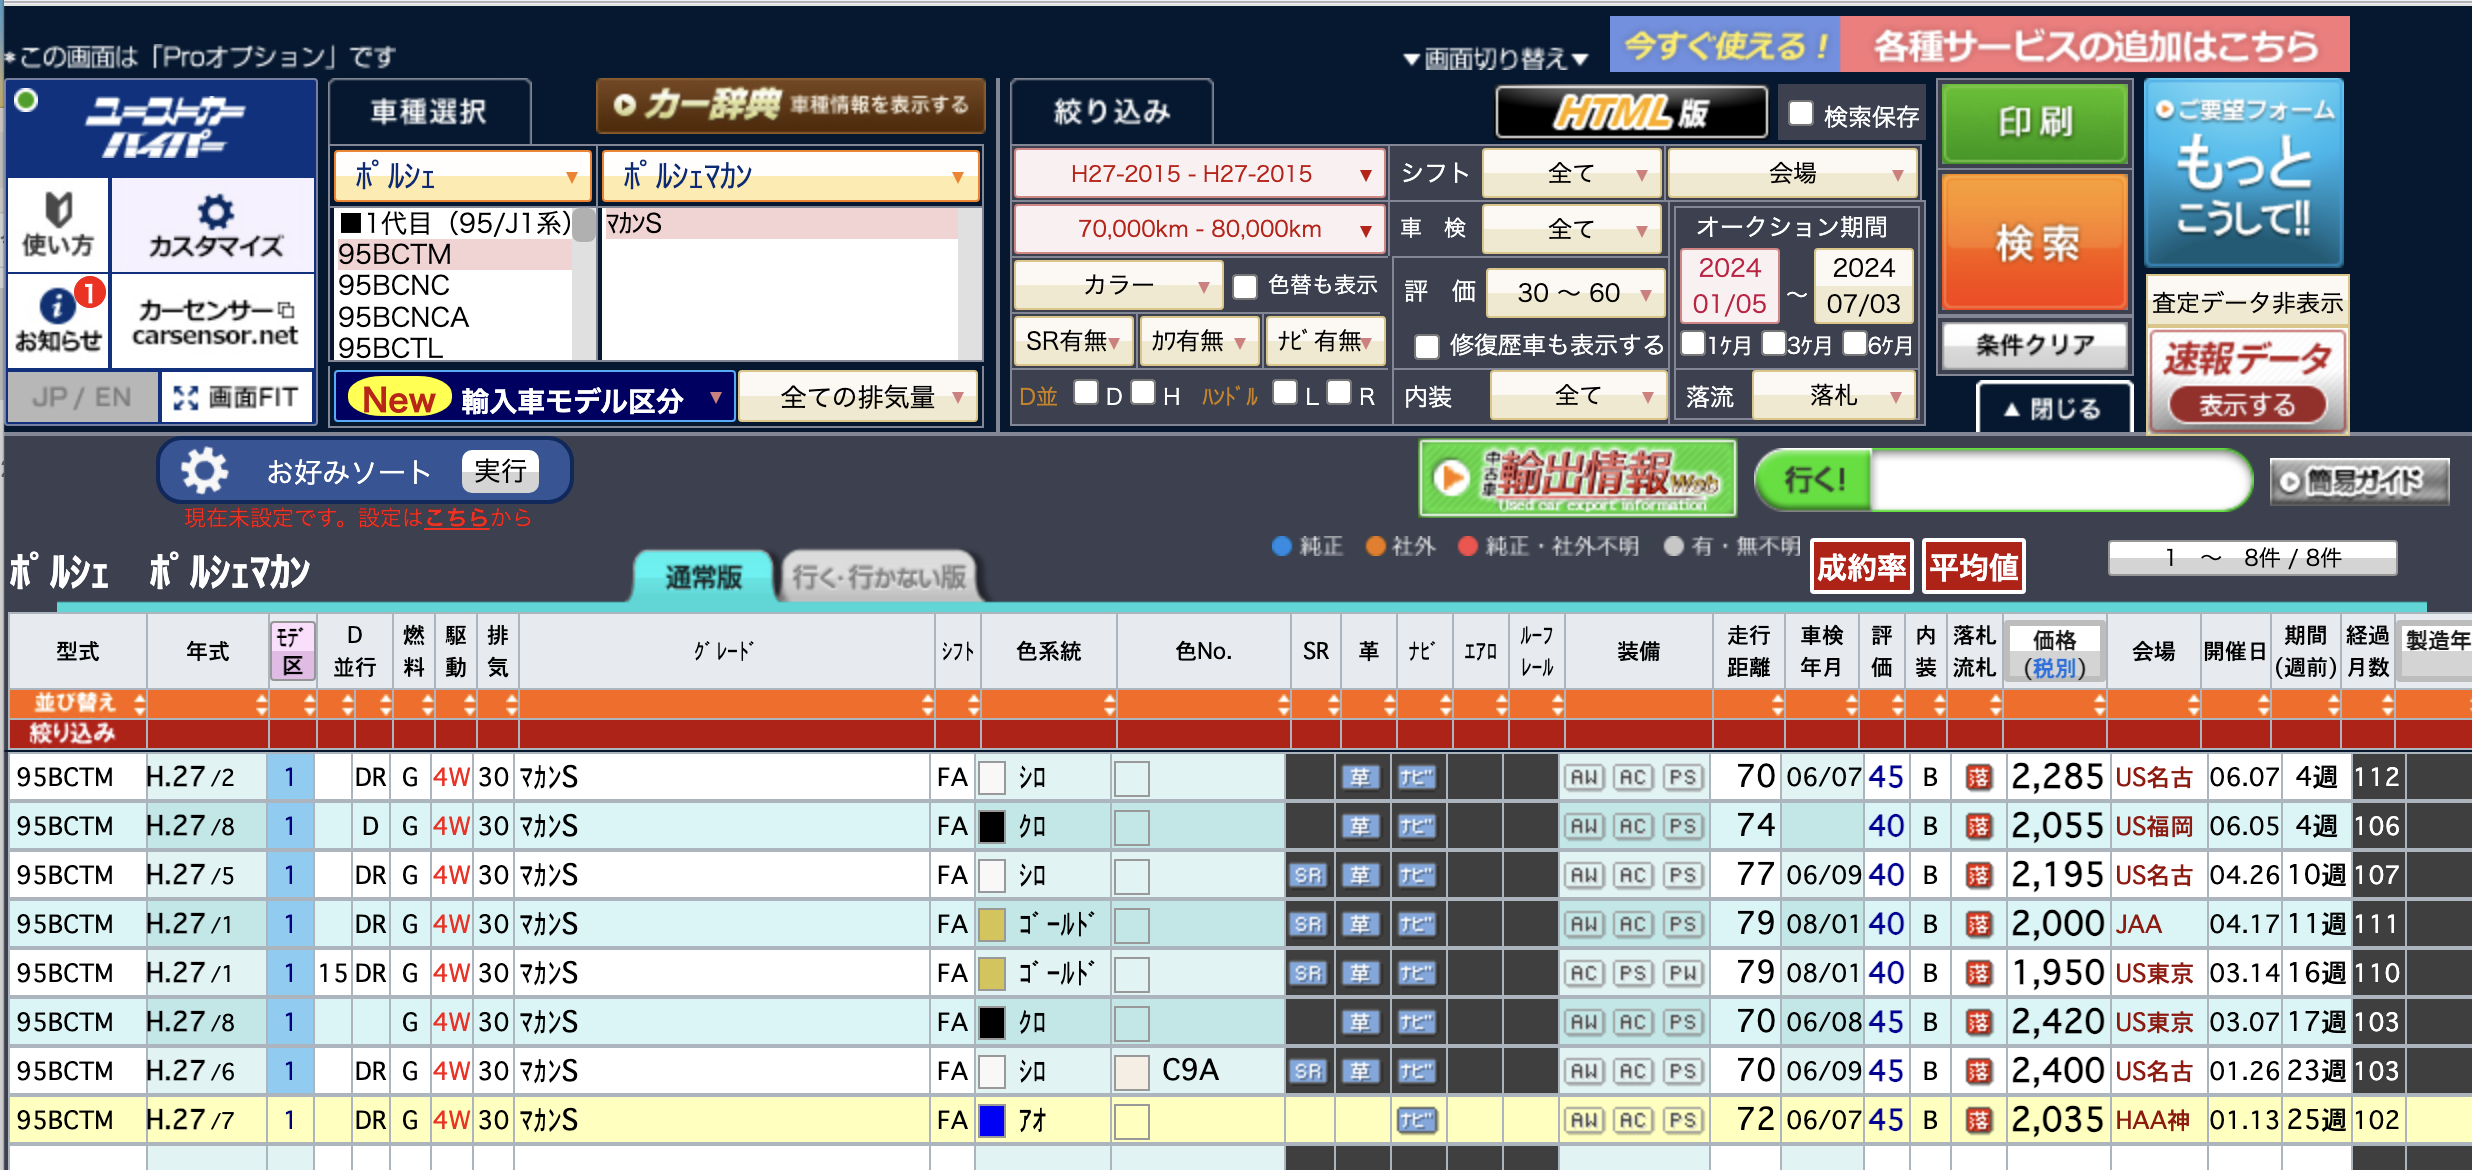Click sort arrows under 価格 column
Viewport: 2472px width, 1170px height.
coord(2099,704)
